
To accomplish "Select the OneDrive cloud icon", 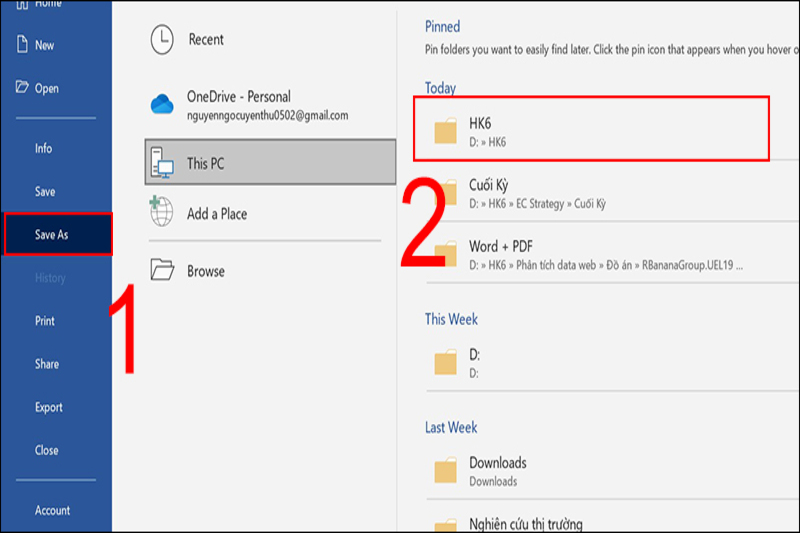I will click(161, 105).
